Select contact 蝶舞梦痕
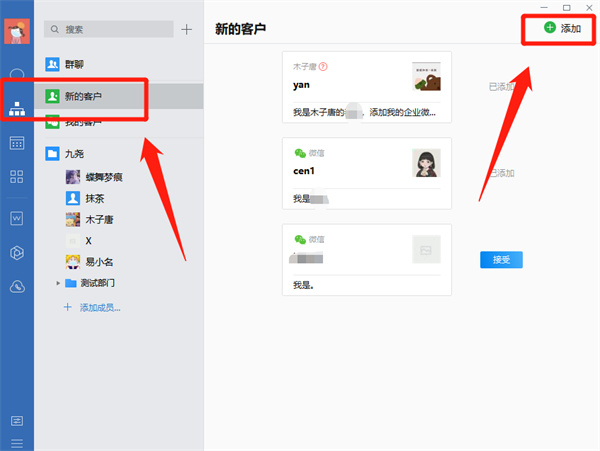 tap(119, 177)
